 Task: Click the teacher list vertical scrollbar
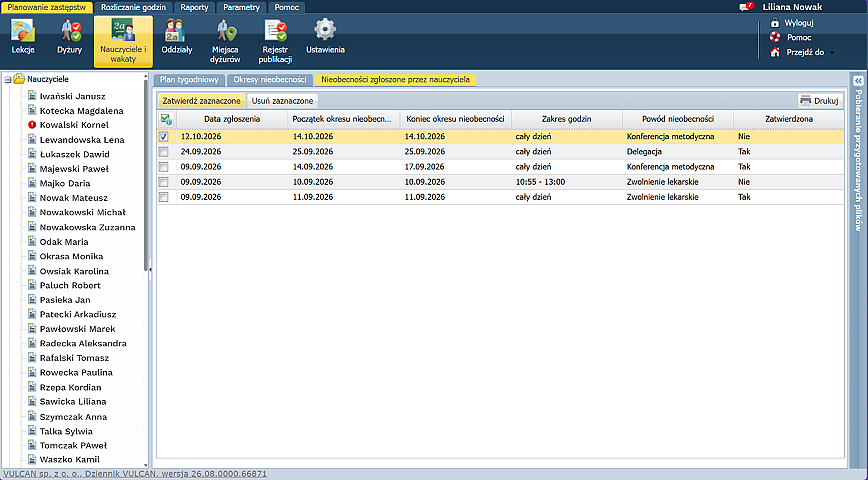(146, 174)
